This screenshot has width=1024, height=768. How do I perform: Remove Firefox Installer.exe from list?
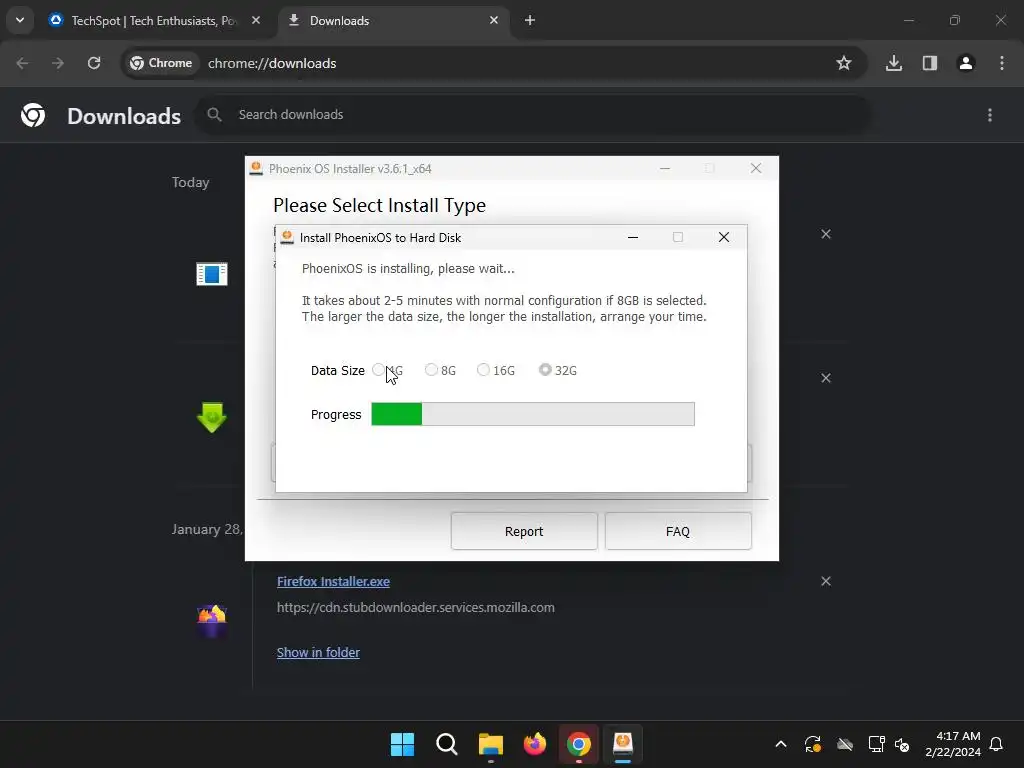click(826, 581)
